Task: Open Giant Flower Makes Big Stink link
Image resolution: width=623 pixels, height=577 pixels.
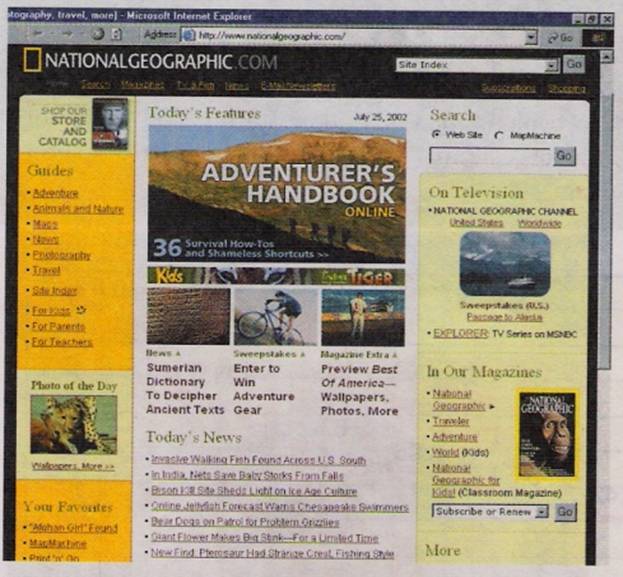Action: [265, 538]
